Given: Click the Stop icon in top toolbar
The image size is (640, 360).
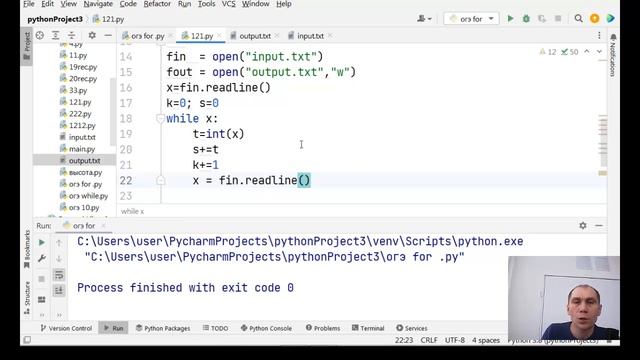Looking at the screenshot, I should 558,19.
